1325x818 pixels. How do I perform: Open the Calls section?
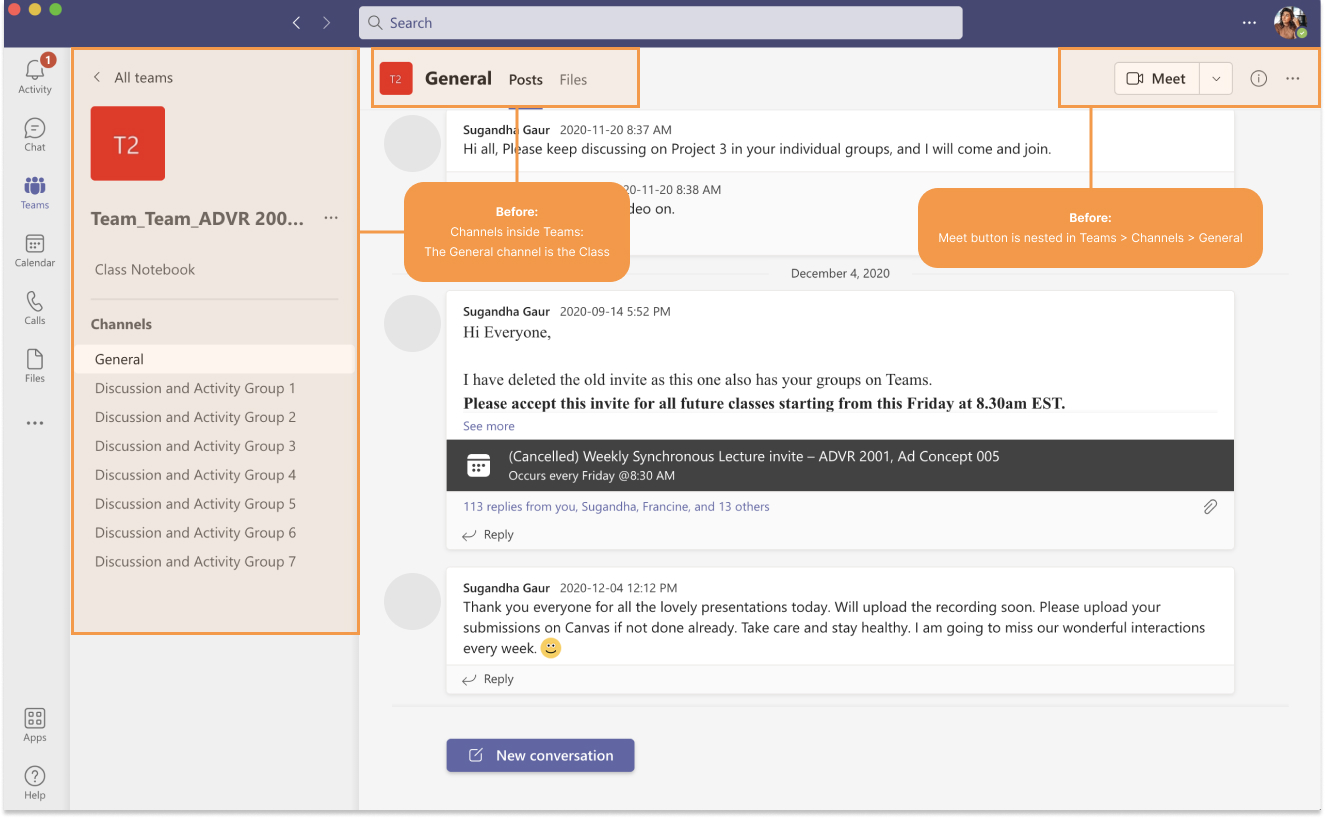coord(35,308)
